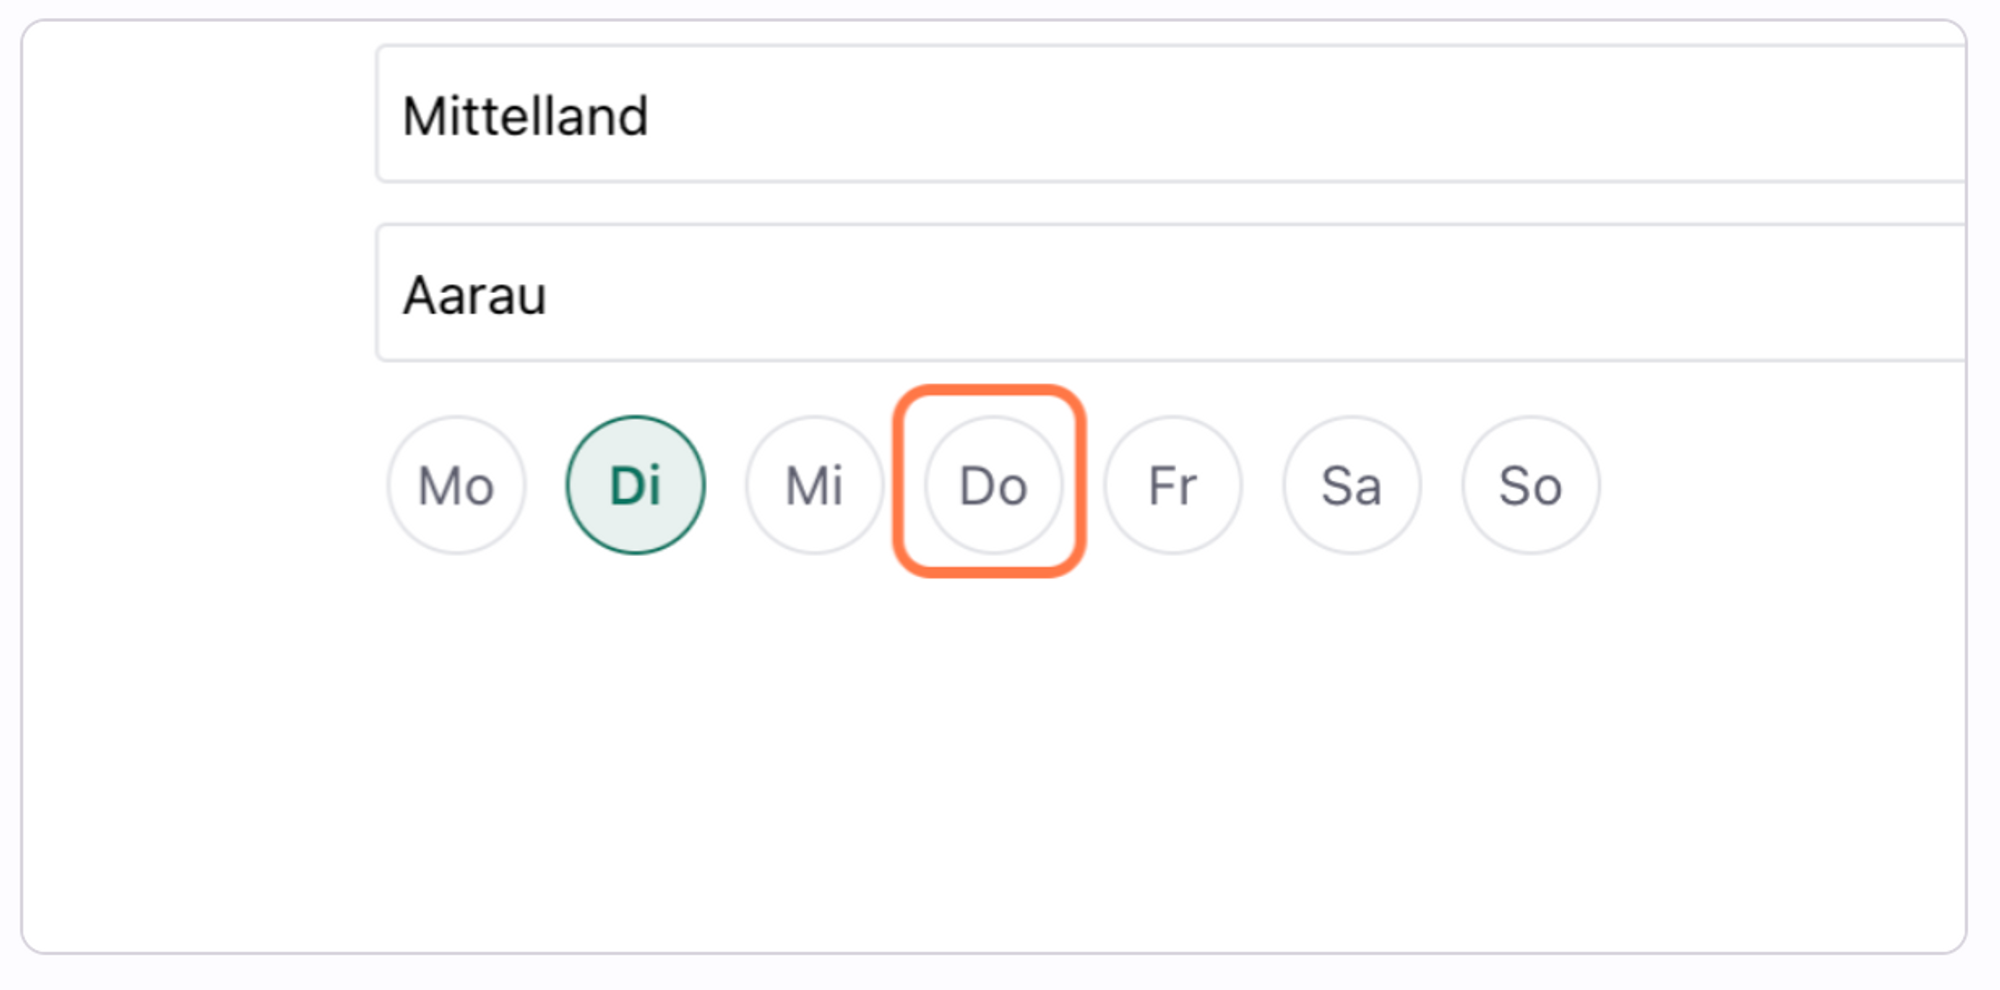Pick Monday in the day selector
This screenshot has width=2000, height=990.
coord(456,486)
